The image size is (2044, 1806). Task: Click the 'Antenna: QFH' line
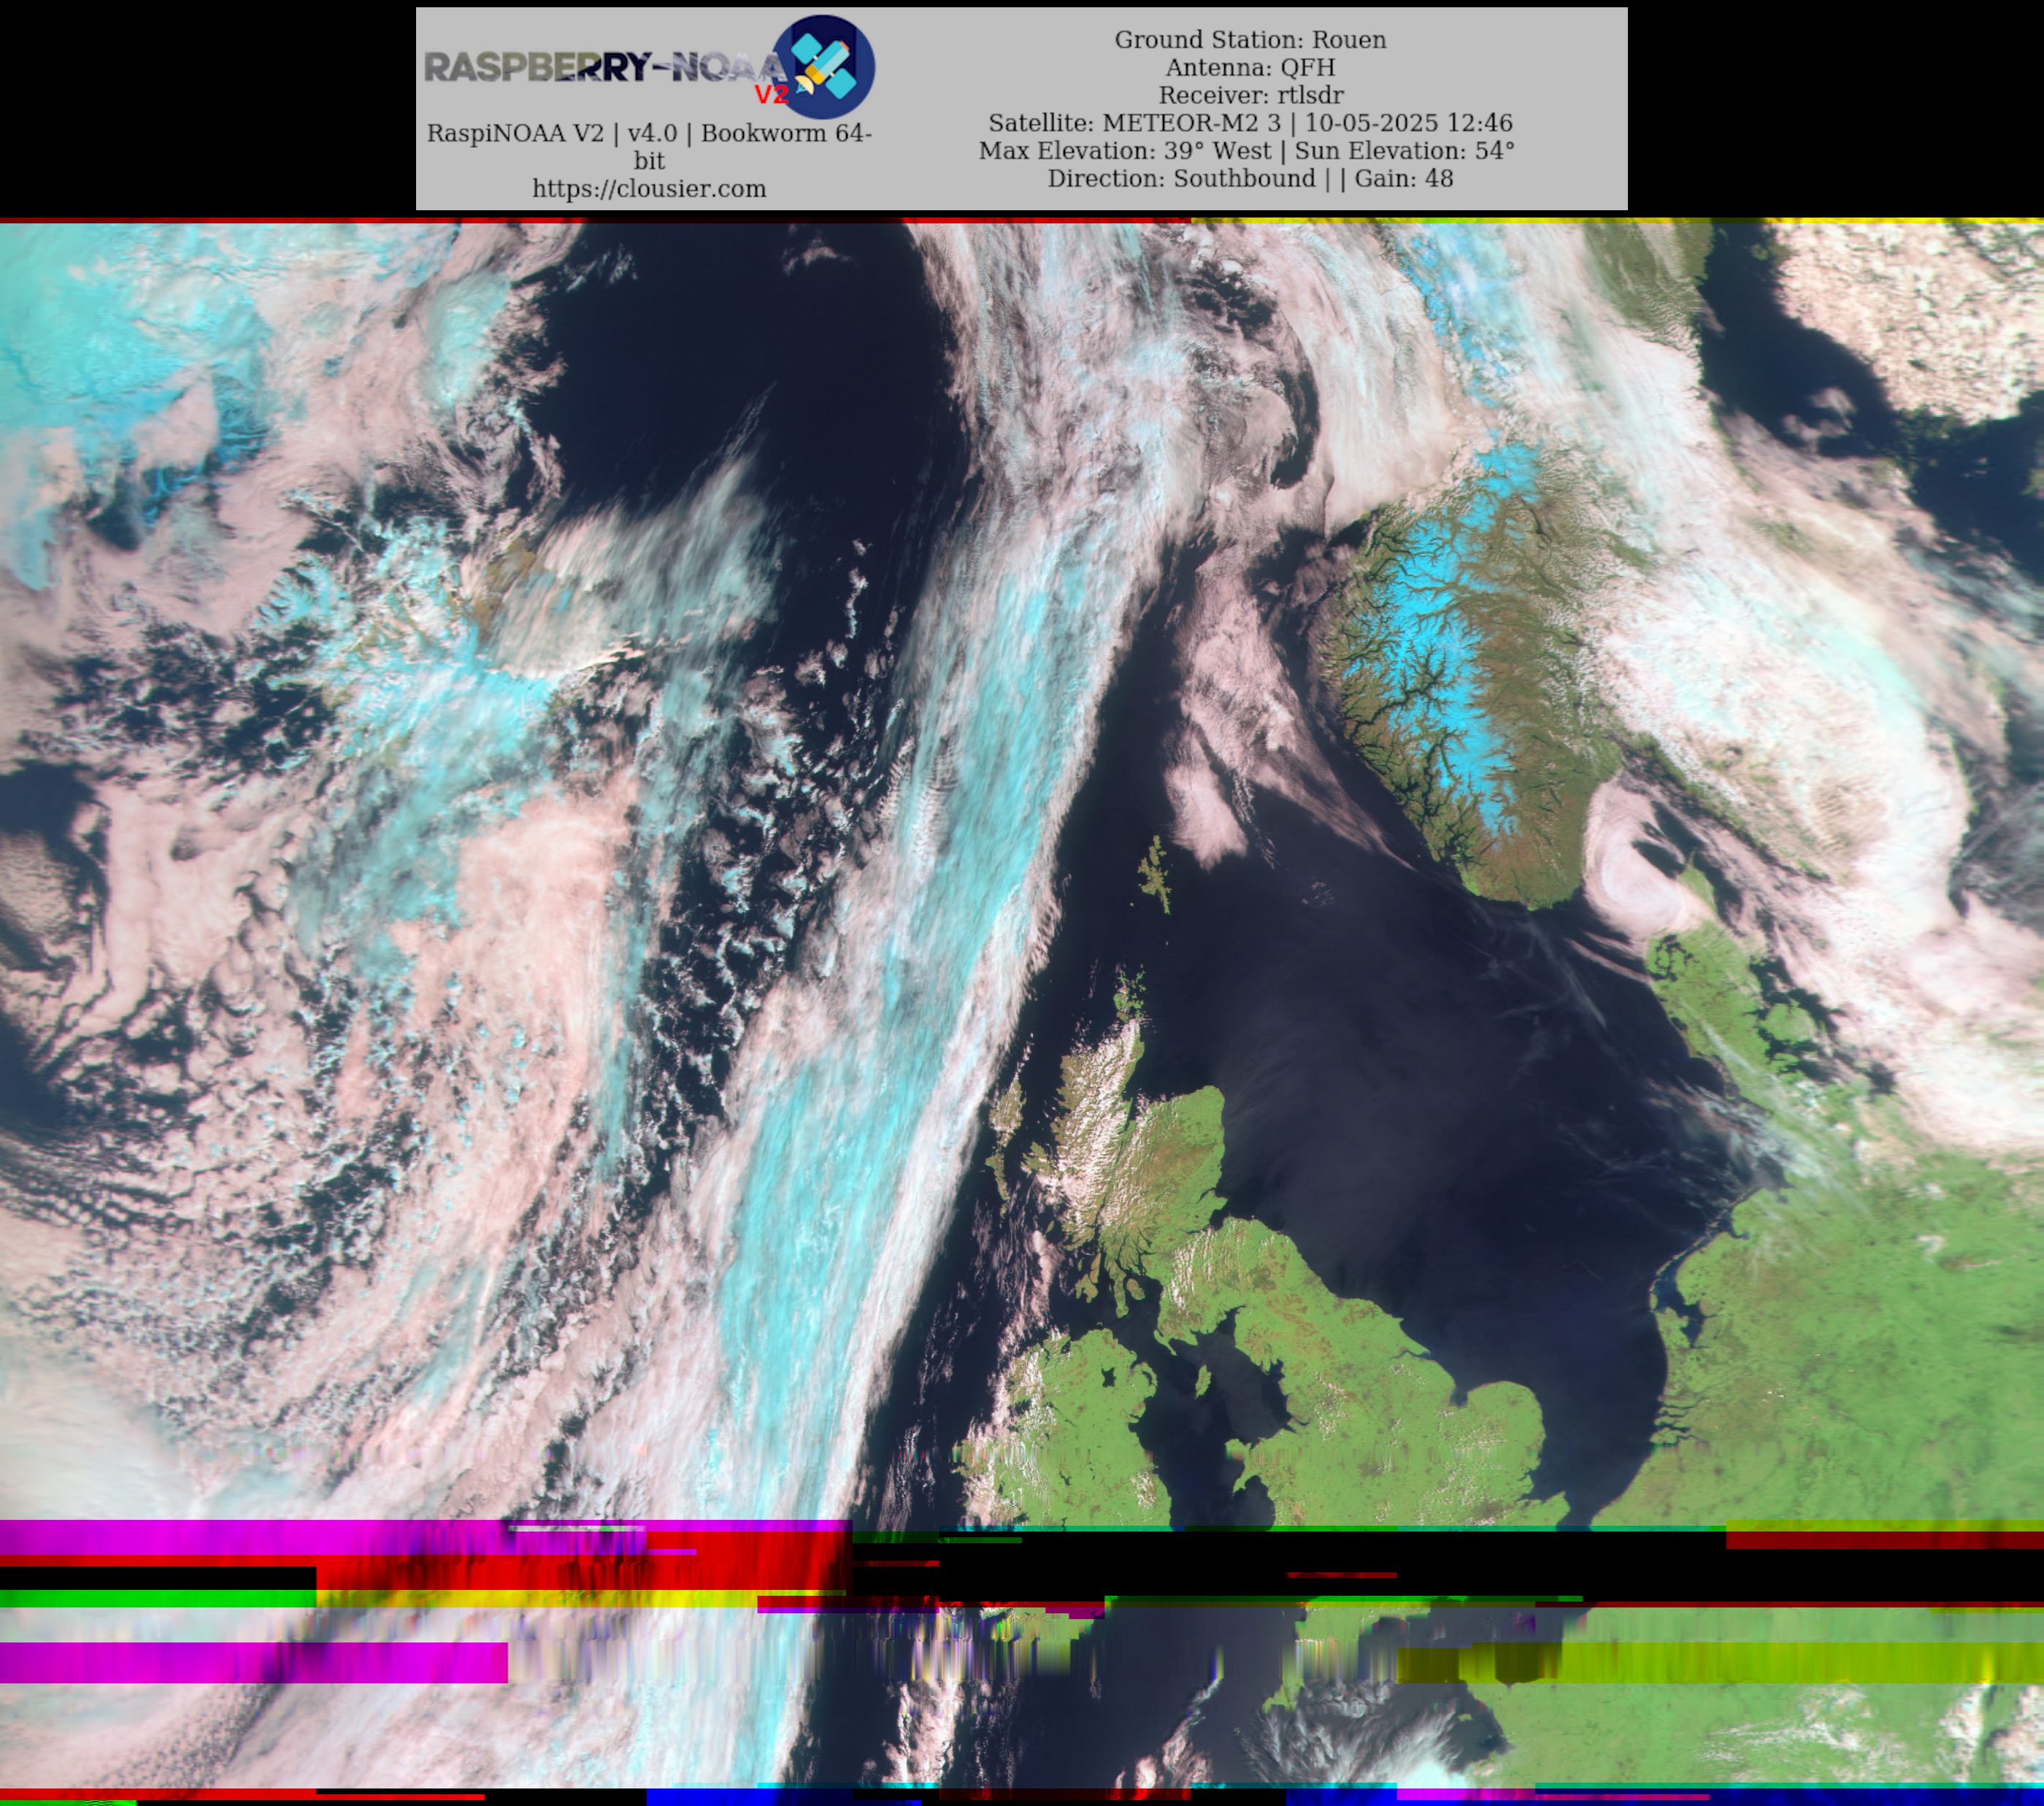(x=1250, y=68)
